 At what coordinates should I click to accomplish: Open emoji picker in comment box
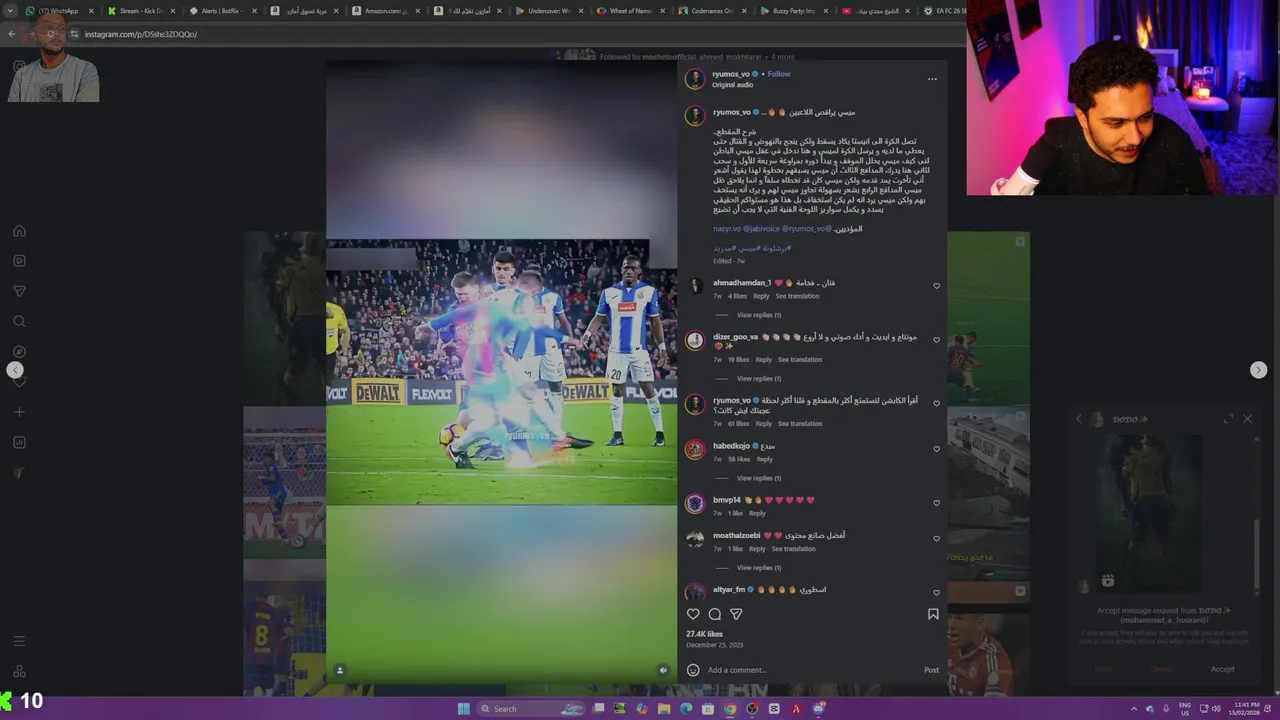(693, 670)
